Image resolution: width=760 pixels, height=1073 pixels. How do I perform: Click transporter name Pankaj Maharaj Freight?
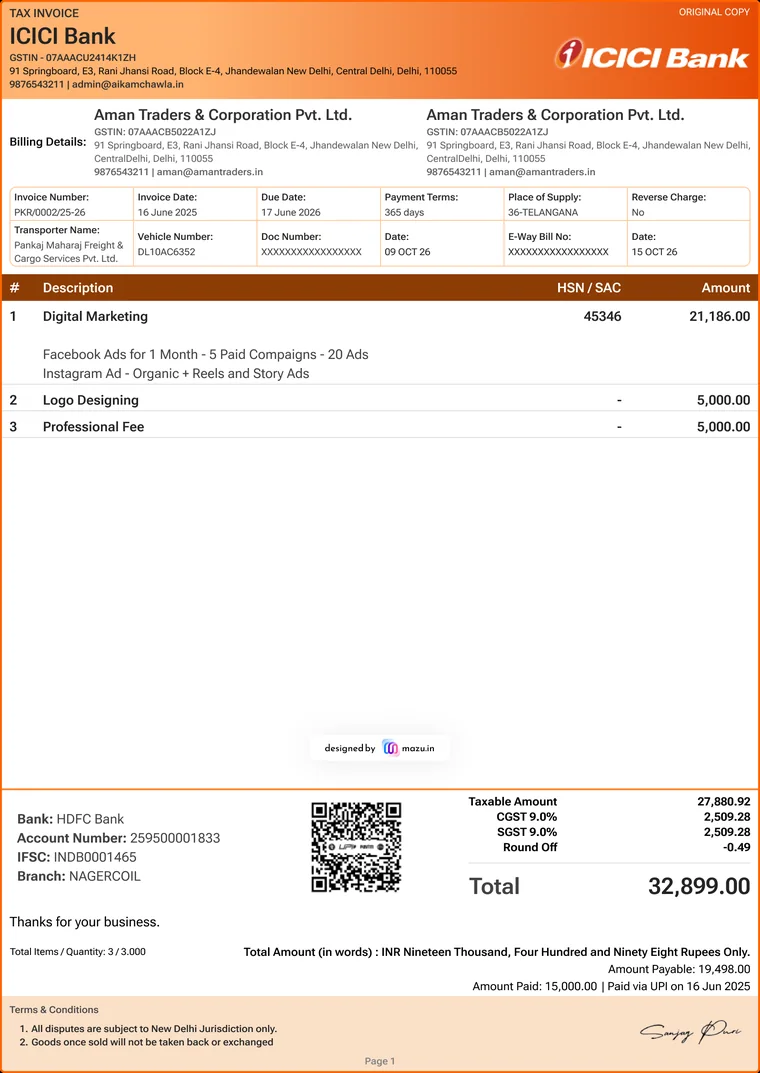(69, 251)
